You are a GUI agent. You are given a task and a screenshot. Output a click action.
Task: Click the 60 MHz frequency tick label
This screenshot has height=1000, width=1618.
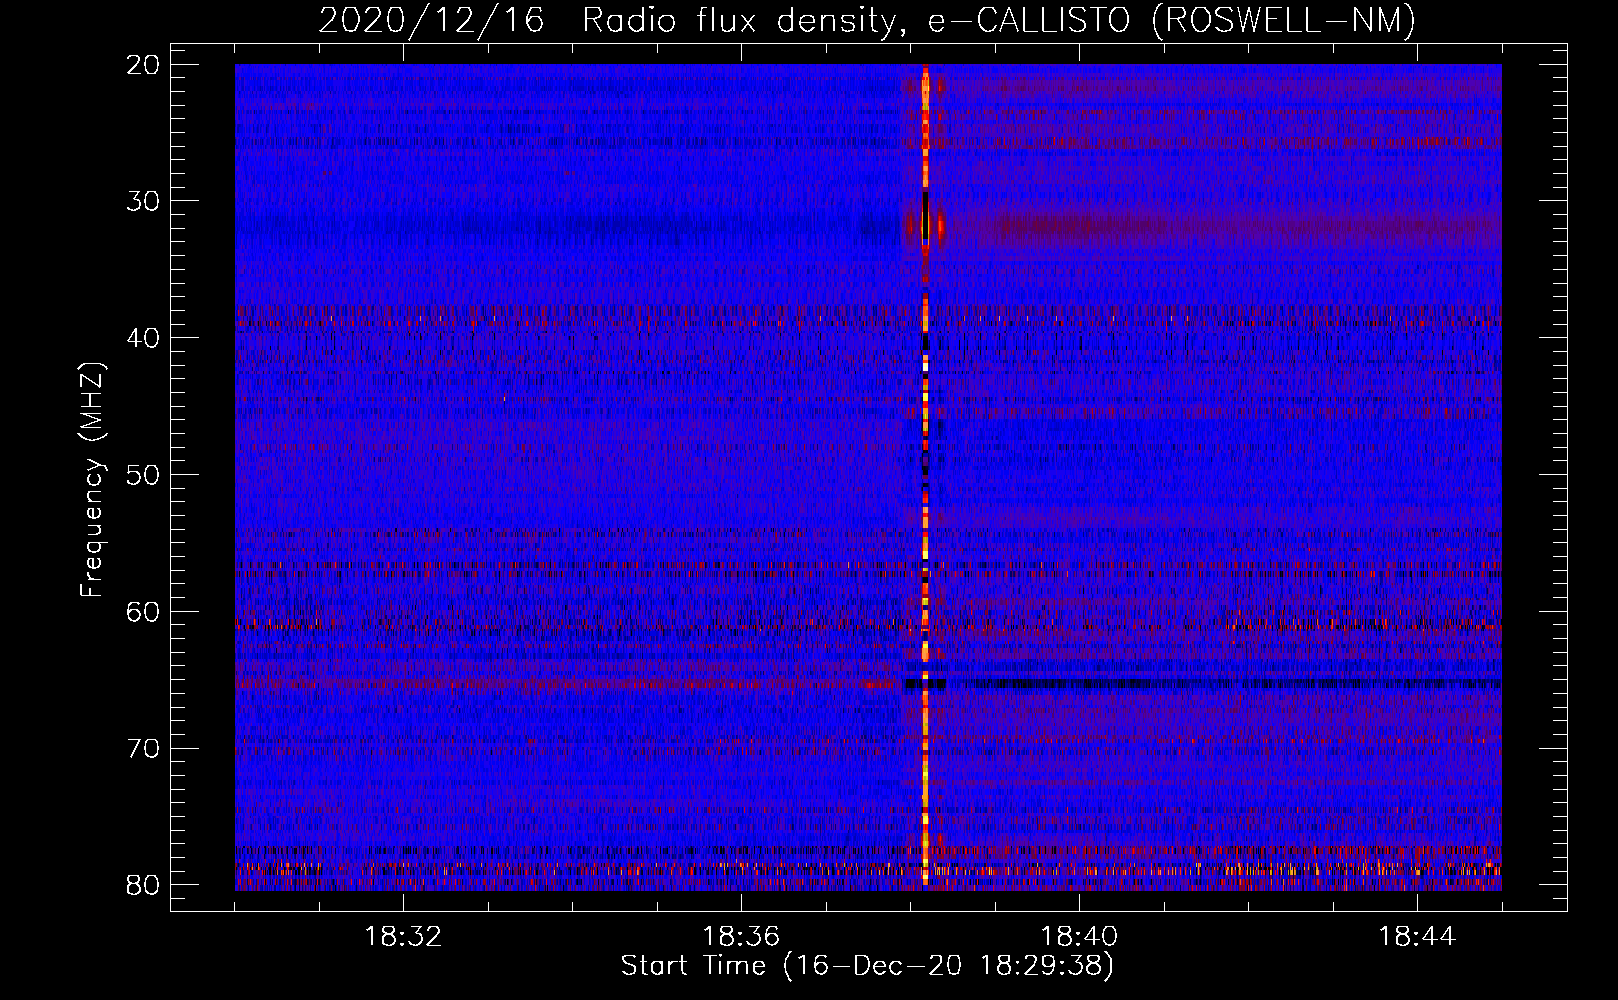(143, 611)
